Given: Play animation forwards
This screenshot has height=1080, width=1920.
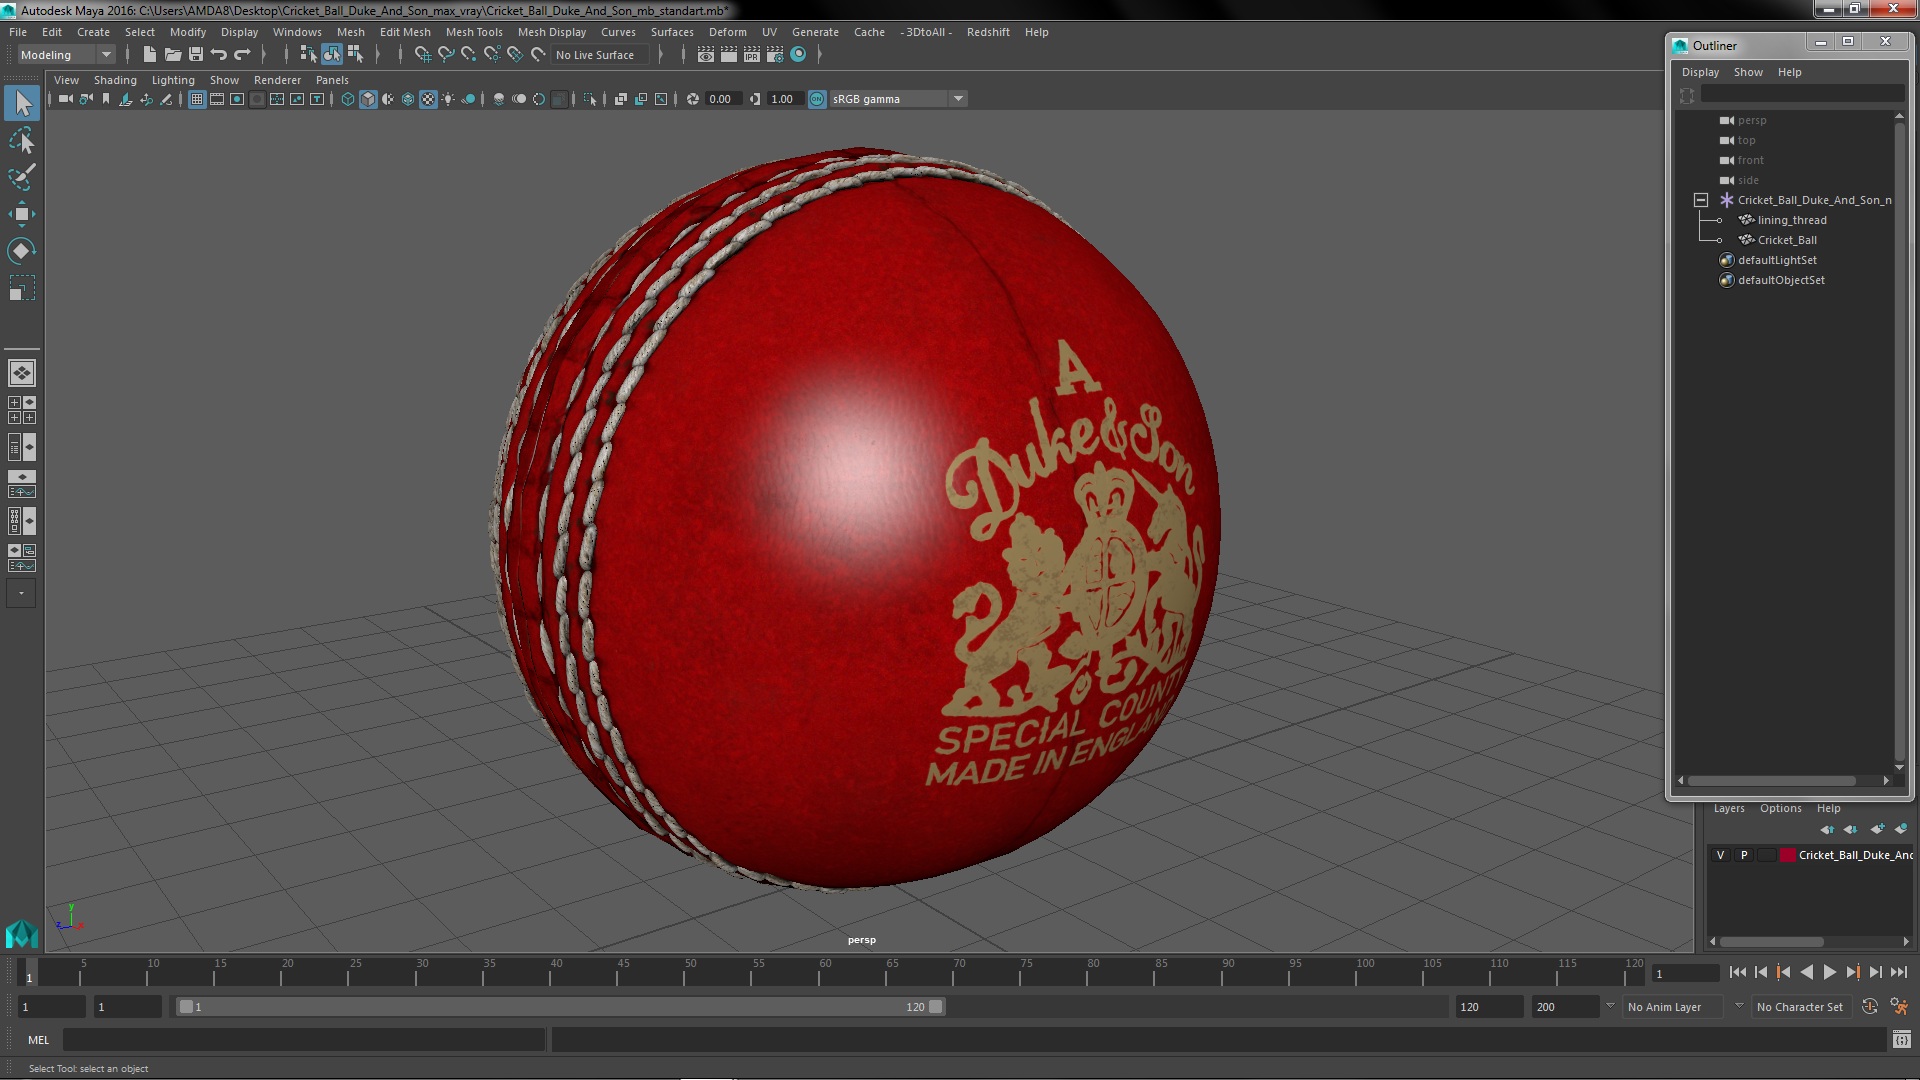Looking at the screenshot, I should (1829, 972).
